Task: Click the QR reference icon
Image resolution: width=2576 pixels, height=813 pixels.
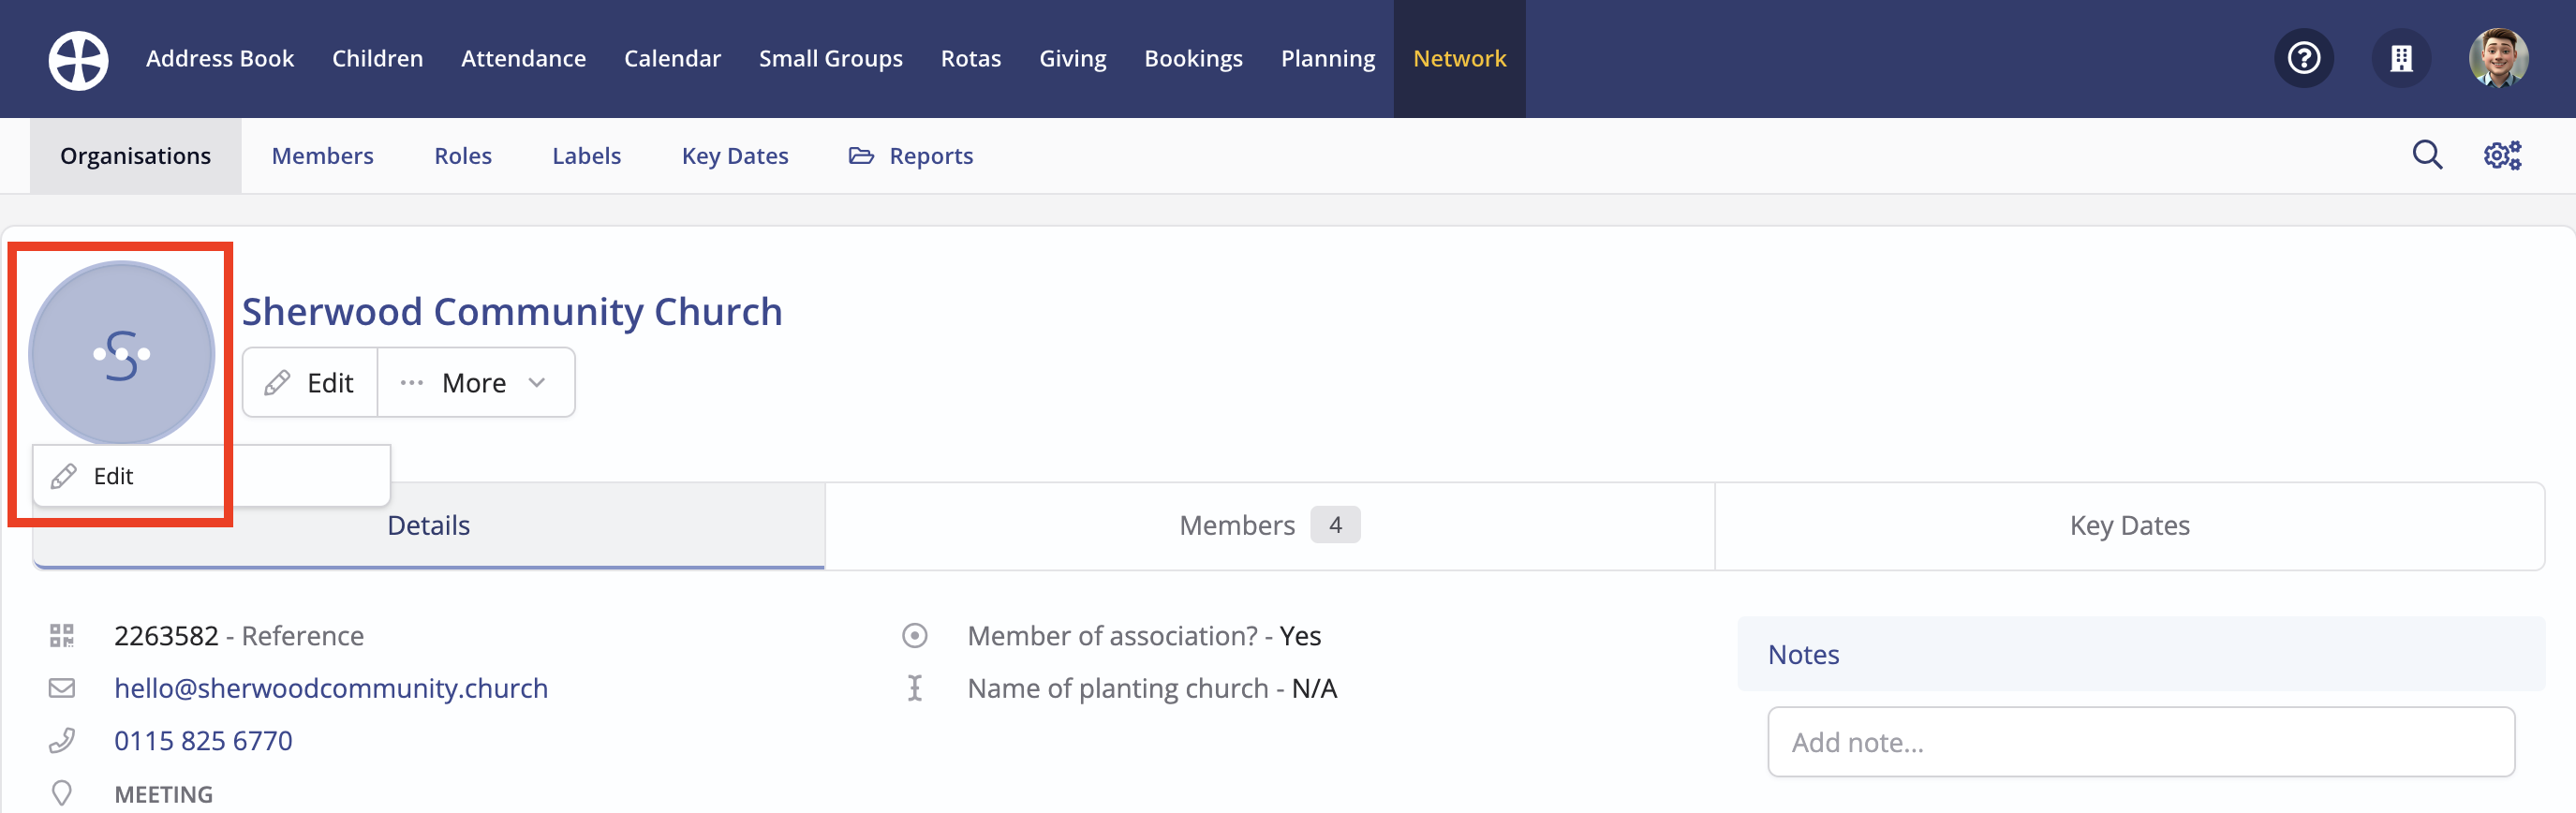Action: (62, 636)
